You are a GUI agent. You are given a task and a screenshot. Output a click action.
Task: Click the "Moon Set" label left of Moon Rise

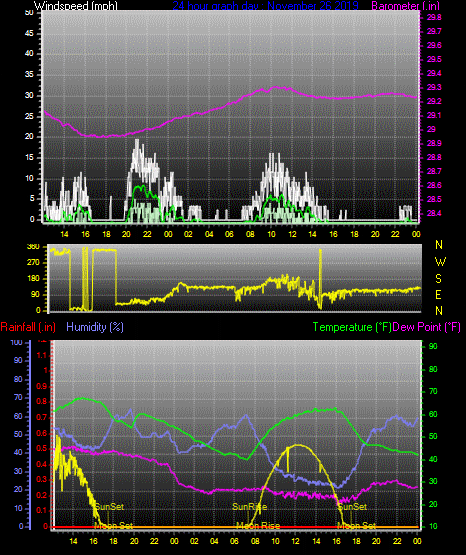[x=114, y=526]
